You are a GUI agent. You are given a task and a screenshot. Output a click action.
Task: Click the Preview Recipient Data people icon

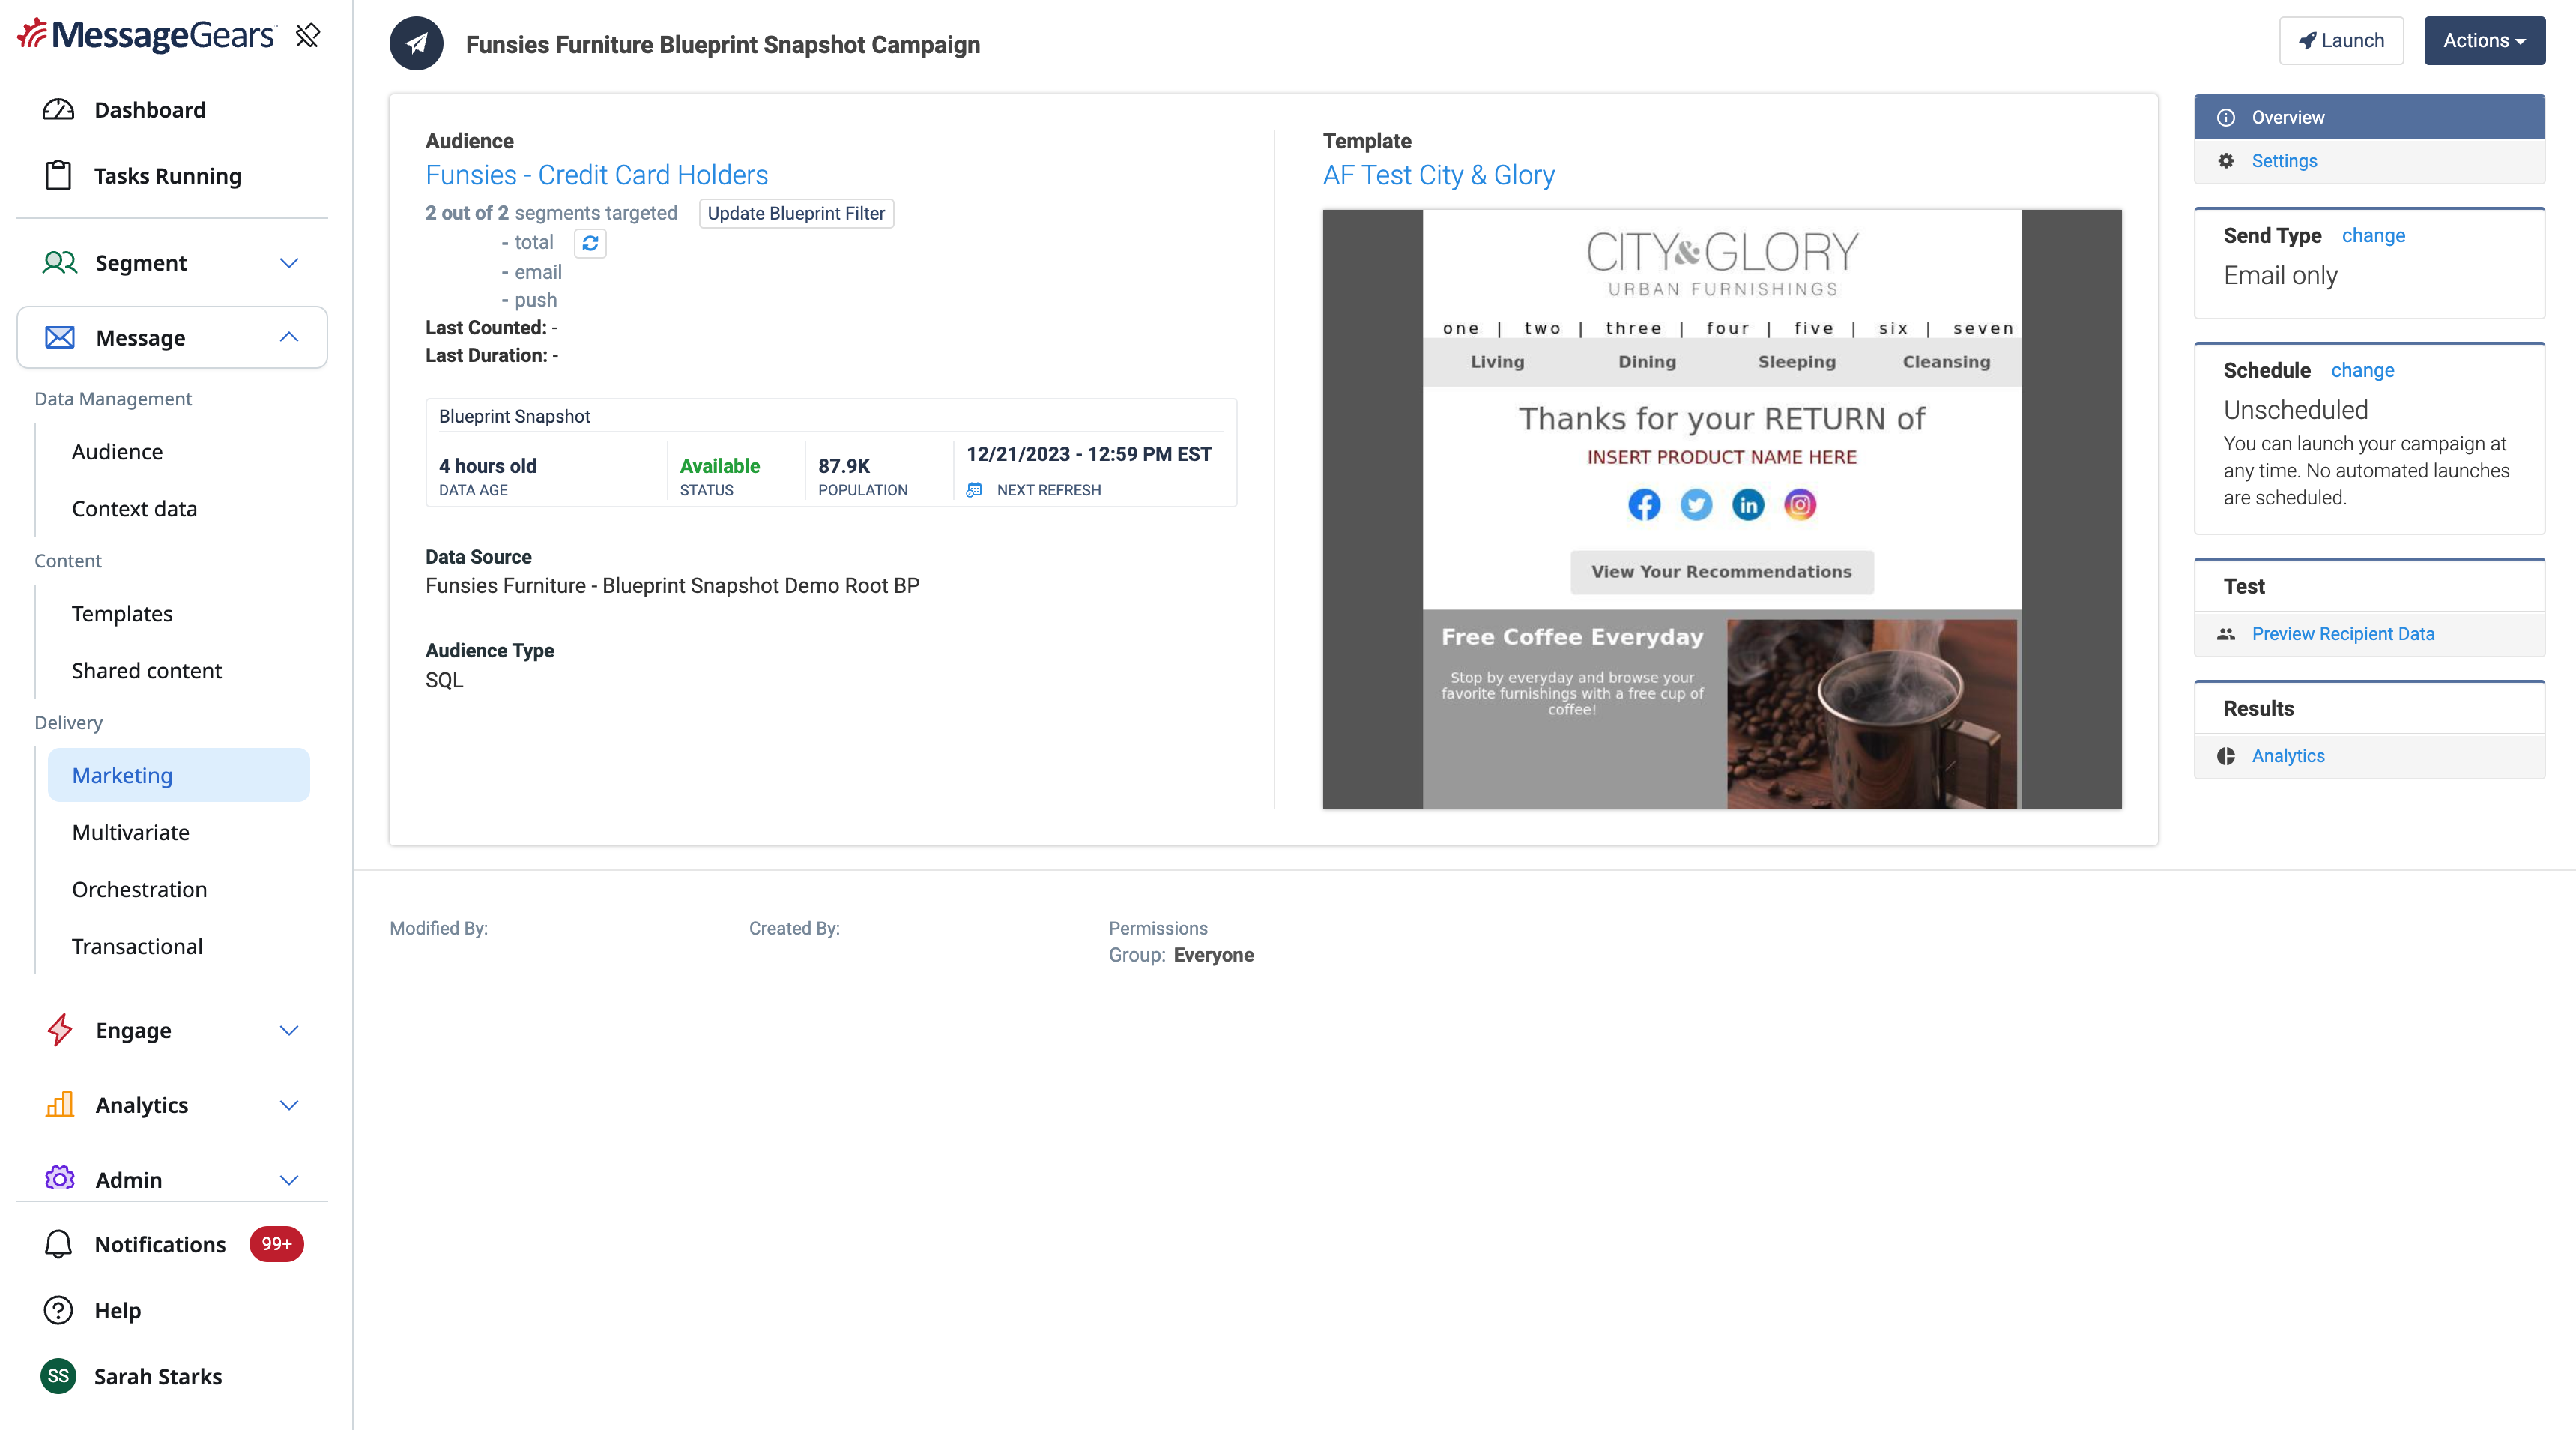(x=2226, y=634)
